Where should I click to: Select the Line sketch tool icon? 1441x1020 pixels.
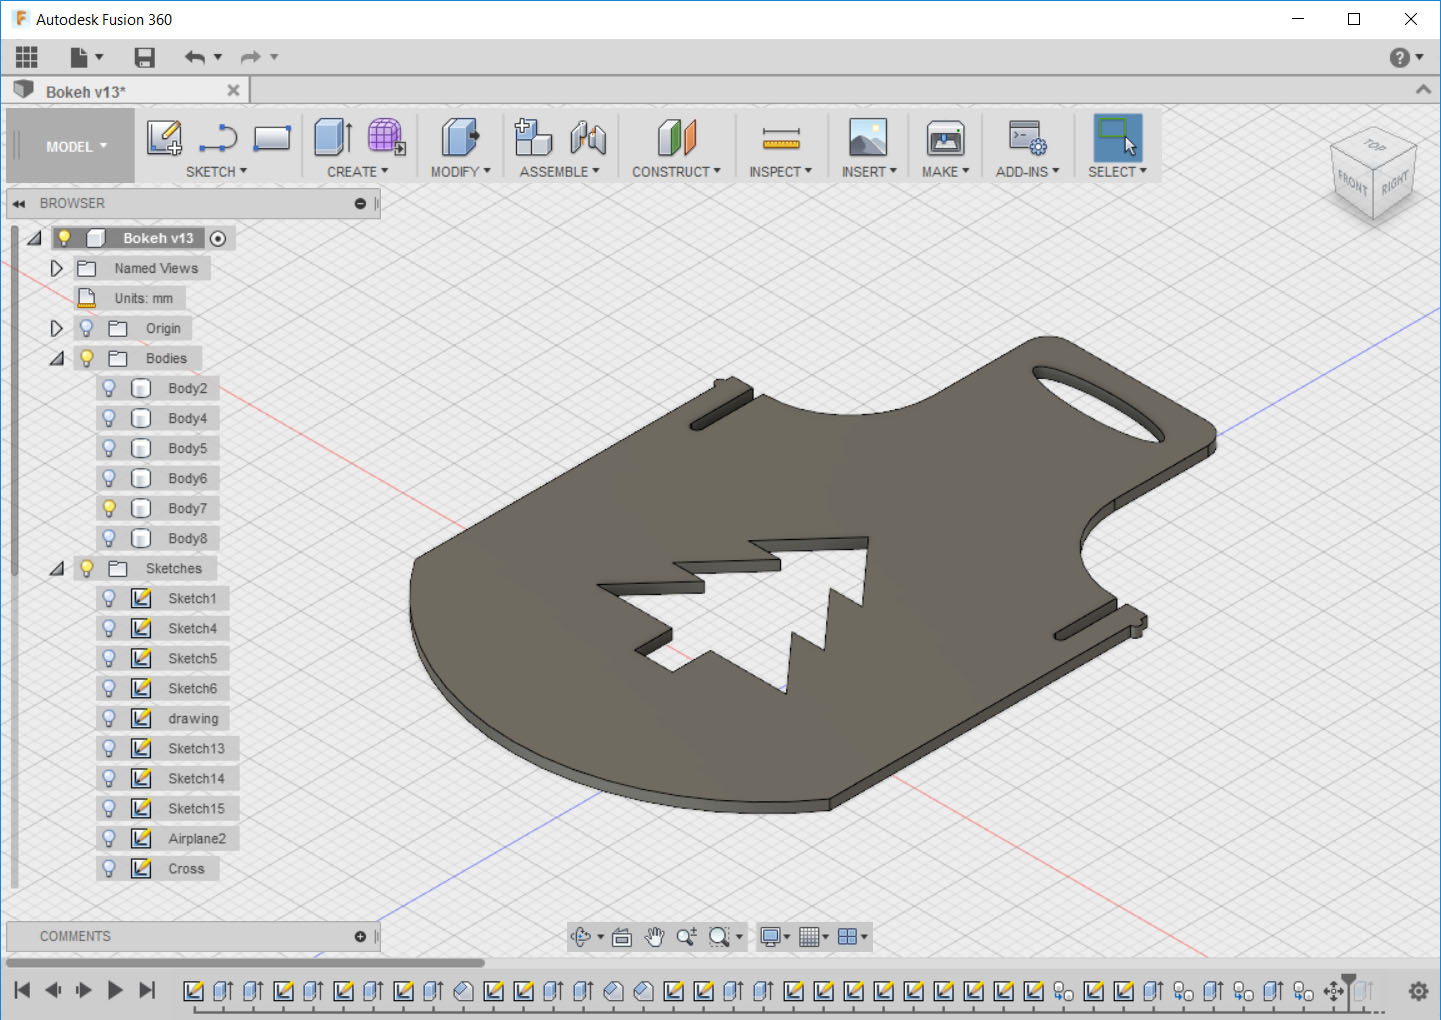tap(218, 138)
